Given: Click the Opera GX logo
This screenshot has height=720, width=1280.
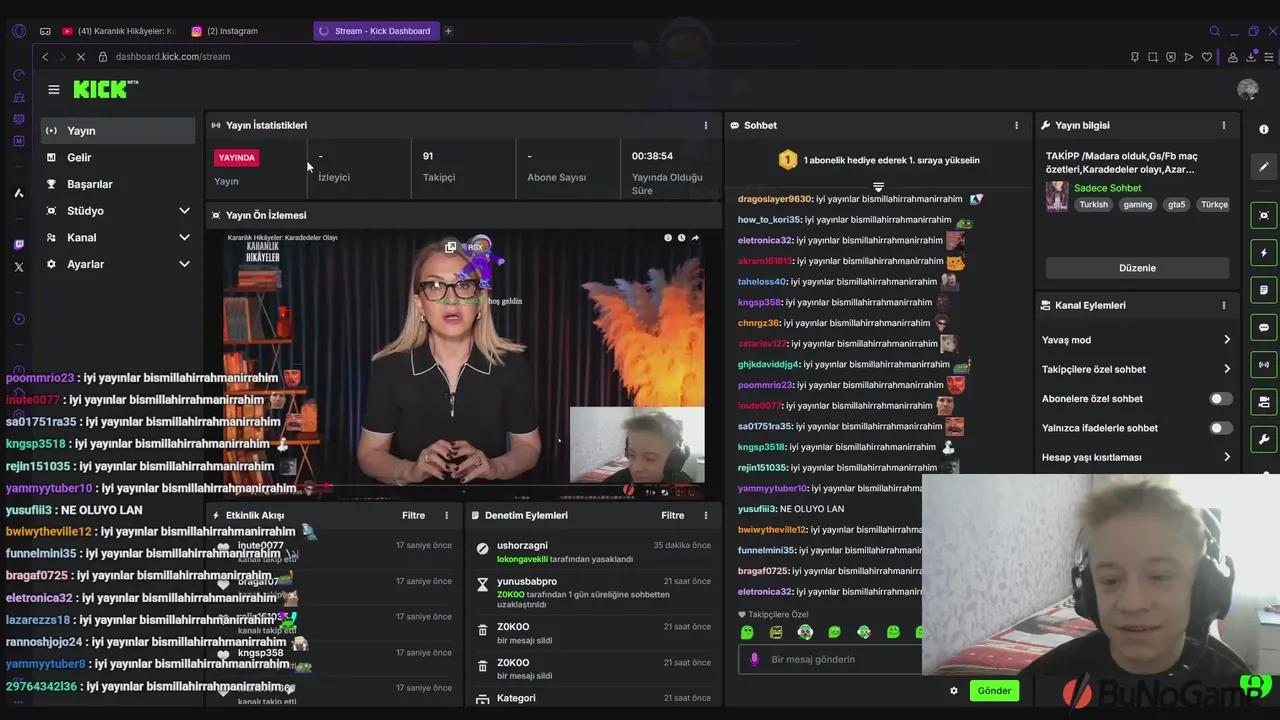Looking at the screenshot, I should pyautogui.click(x=19, y=31).
